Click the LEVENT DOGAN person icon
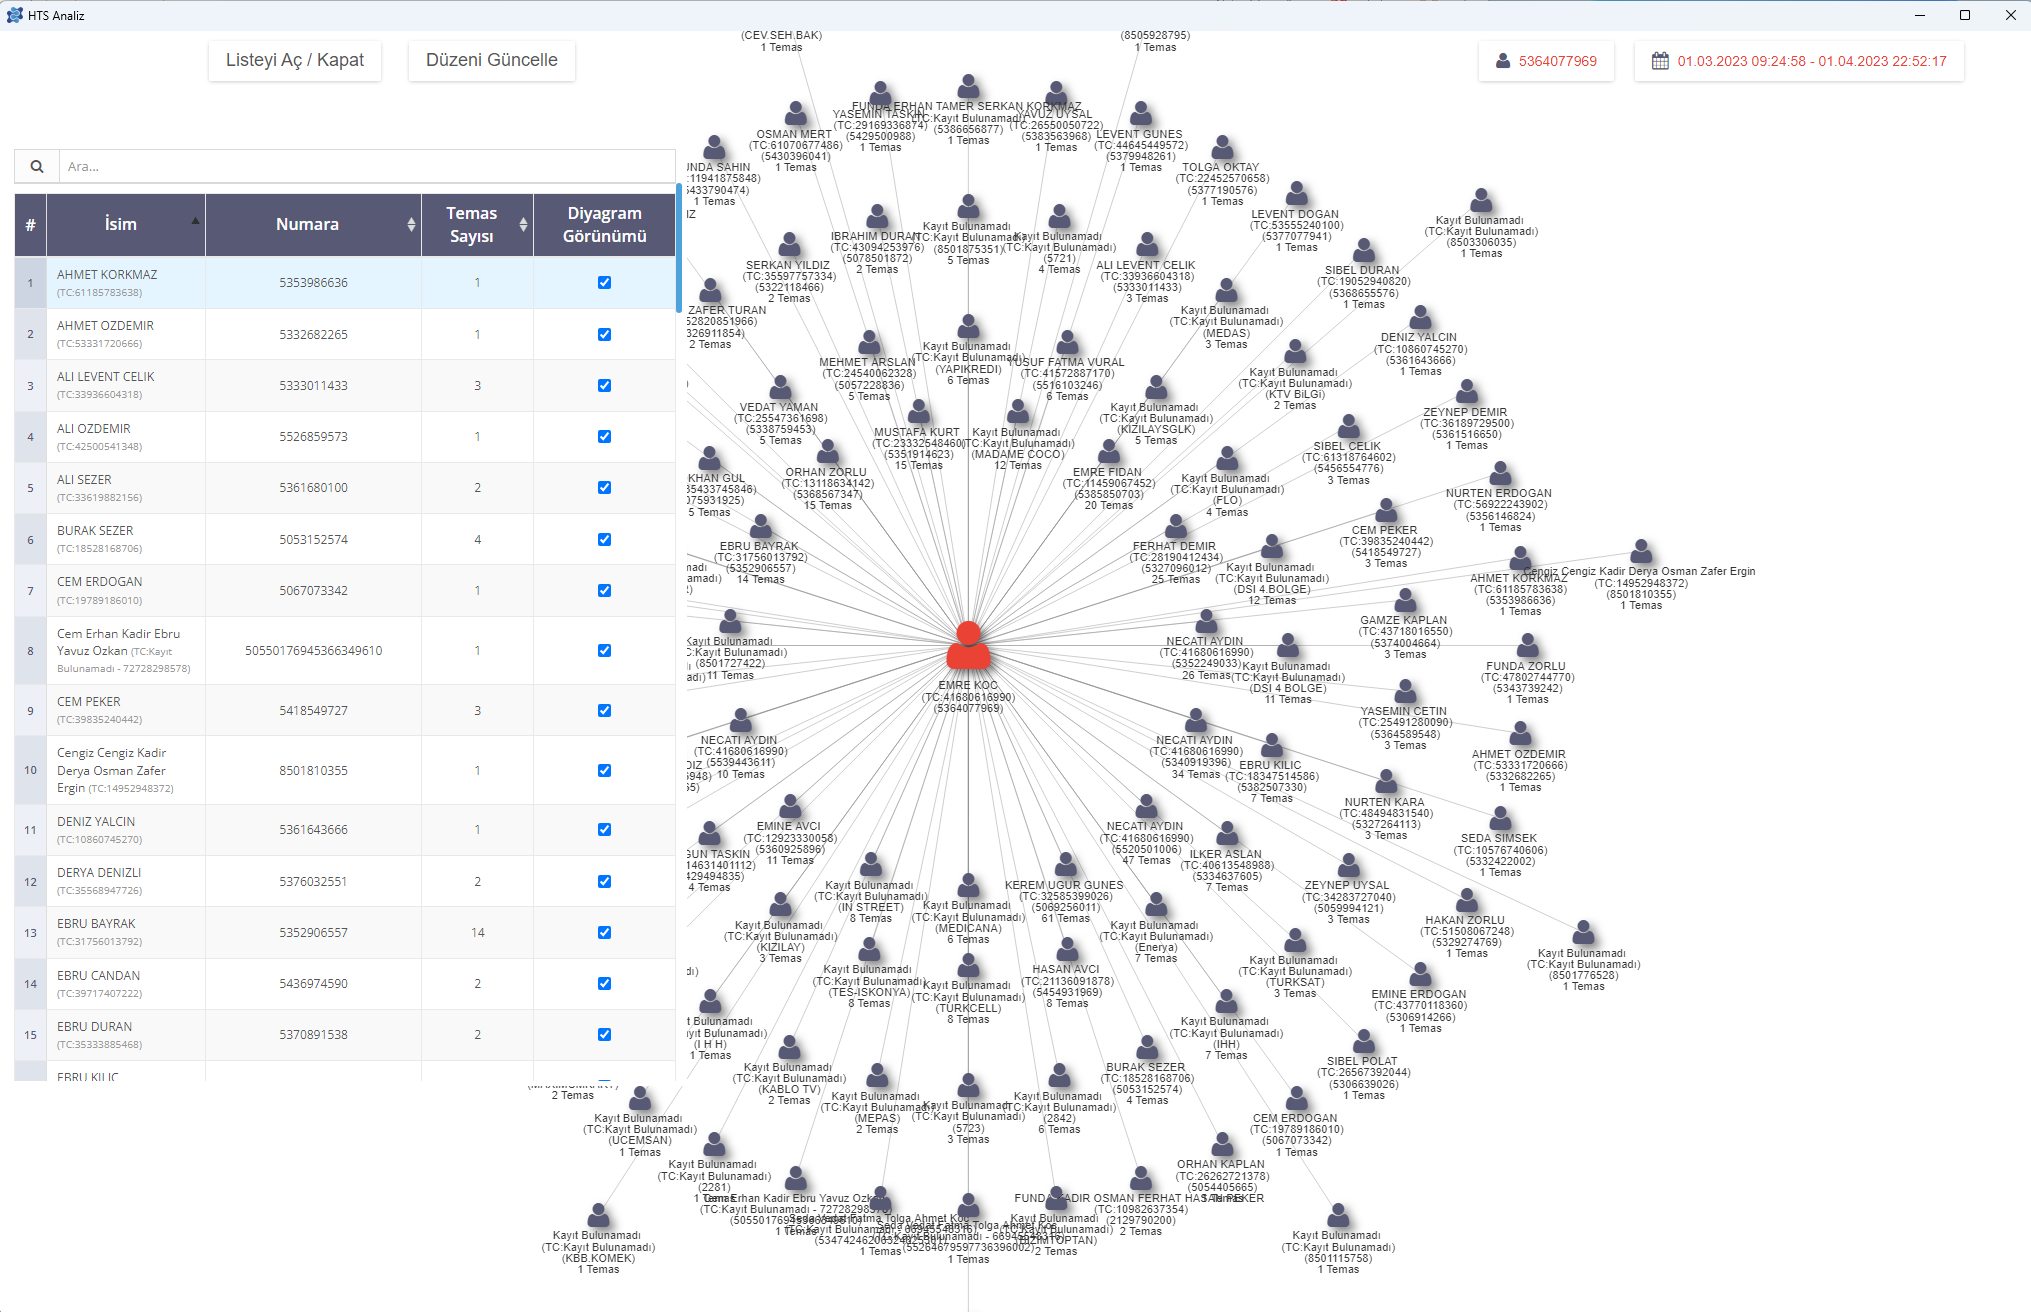 pos(1297,194)
